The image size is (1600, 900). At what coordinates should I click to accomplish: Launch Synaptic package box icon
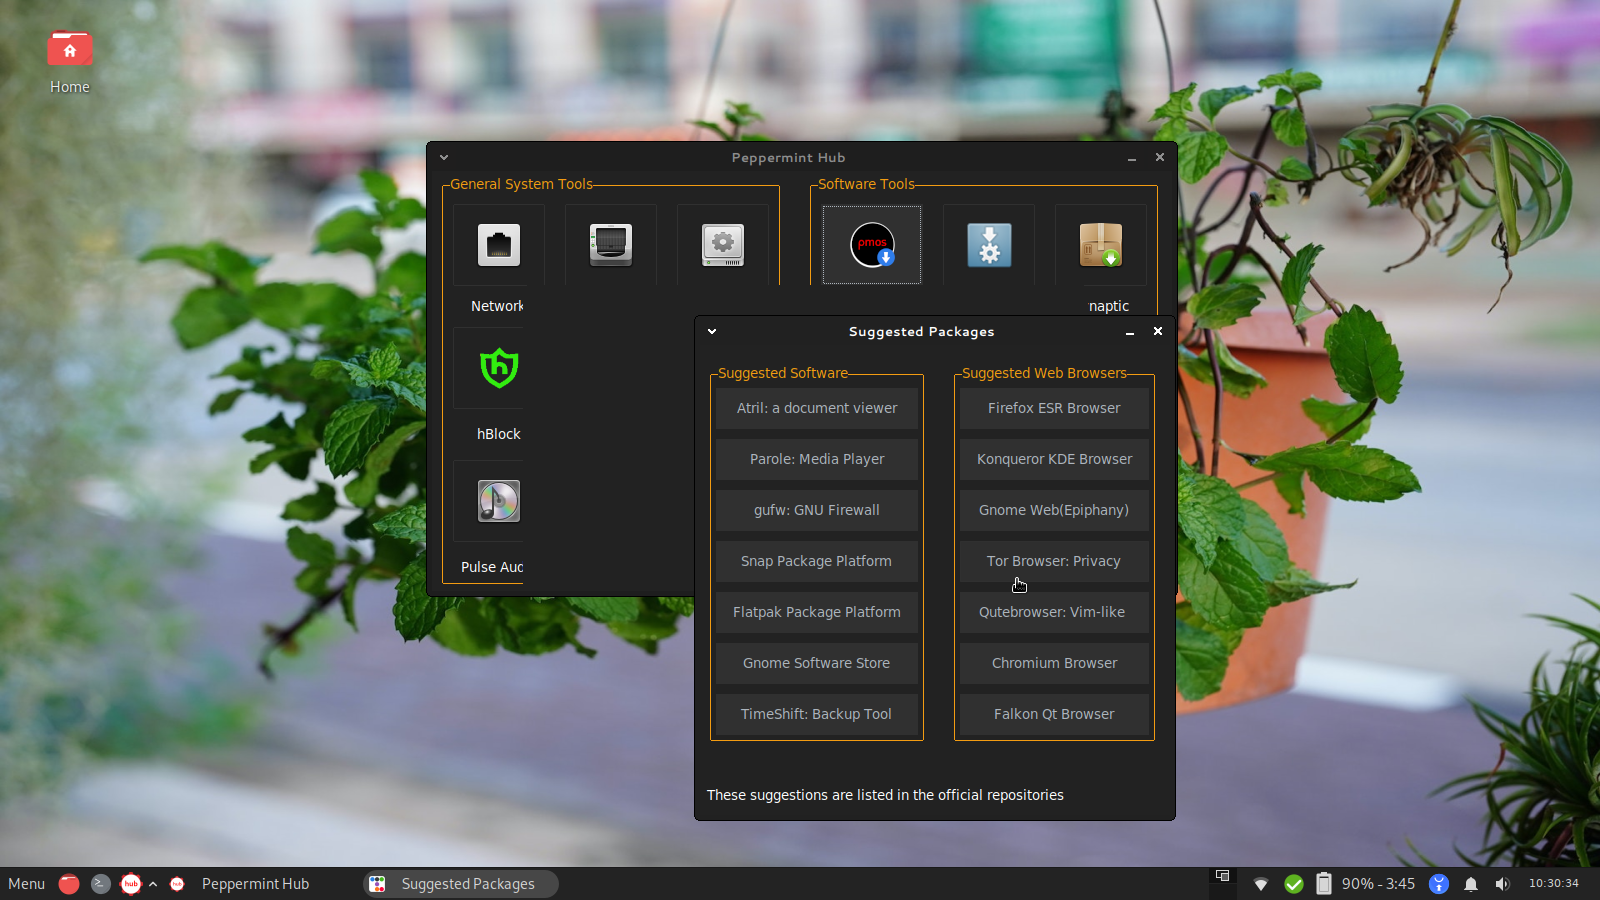tap(1100, 245)
